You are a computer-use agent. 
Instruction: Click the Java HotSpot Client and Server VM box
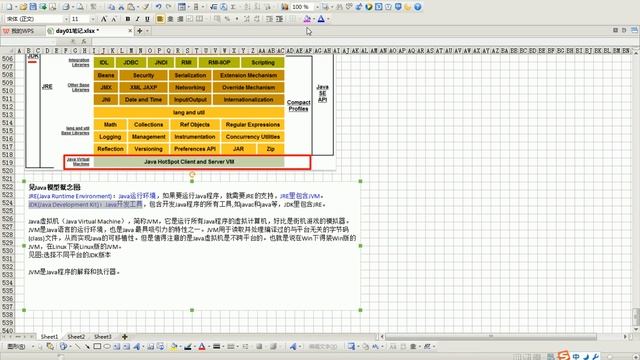click(189, 162)
